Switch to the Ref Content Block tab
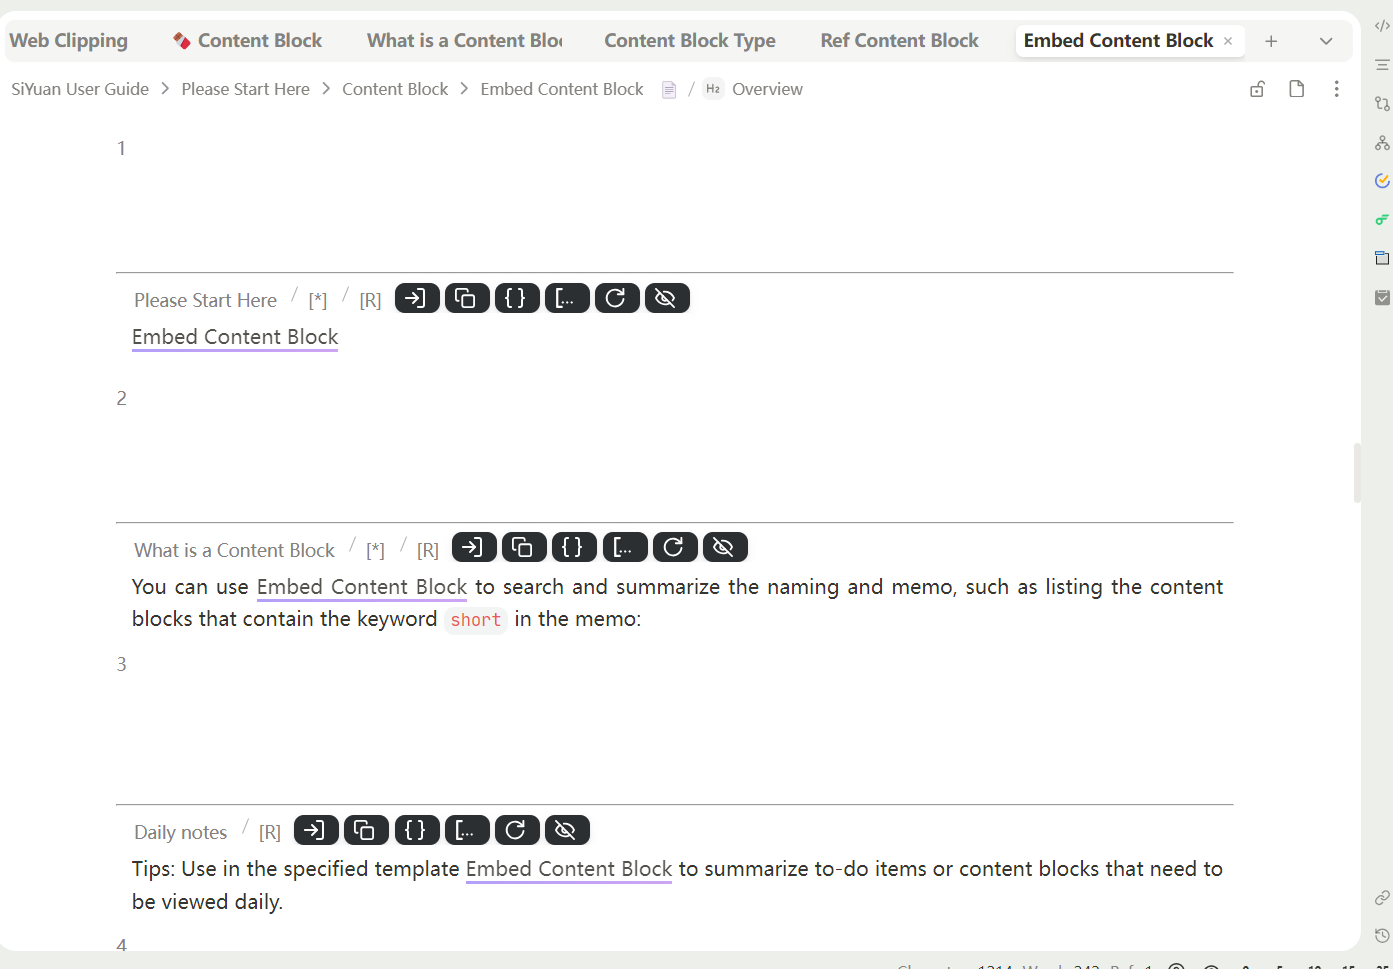 point(899,41)
